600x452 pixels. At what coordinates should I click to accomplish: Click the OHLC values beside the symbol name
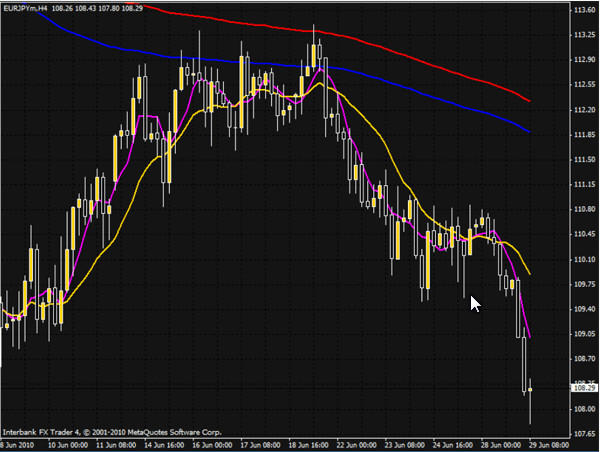pos(94,8)
